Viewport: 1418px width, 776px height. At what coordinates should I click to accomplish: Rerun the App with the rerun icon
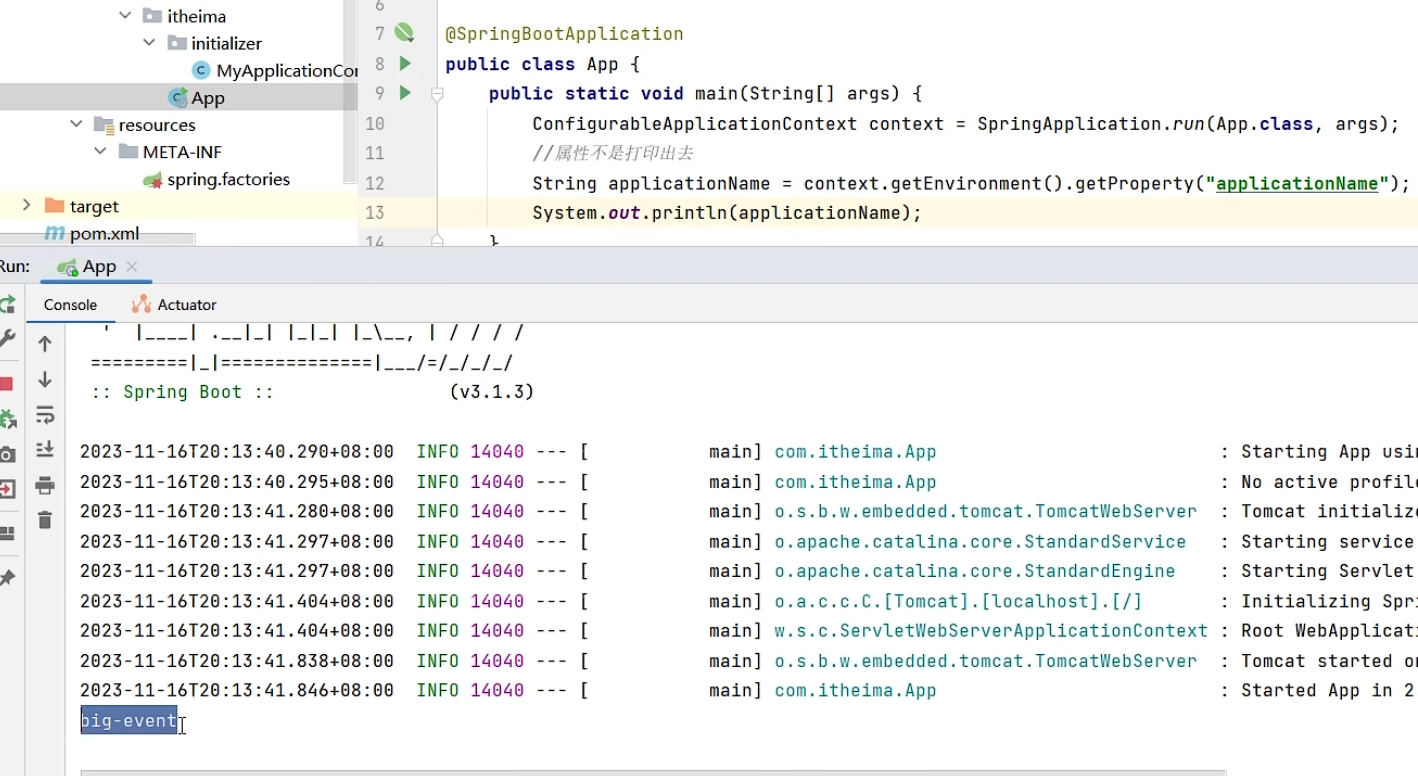coord(6,304)
